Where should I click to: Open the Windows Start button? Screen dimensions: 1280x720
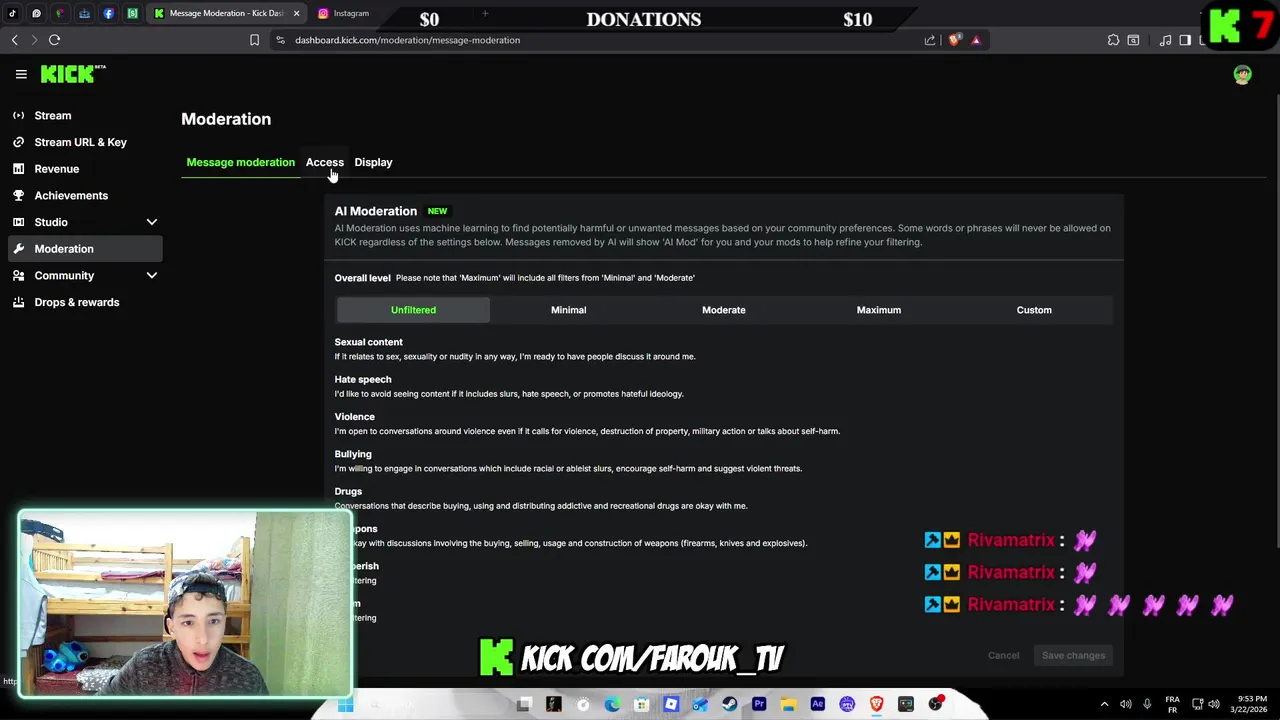[x=345, y=705]
